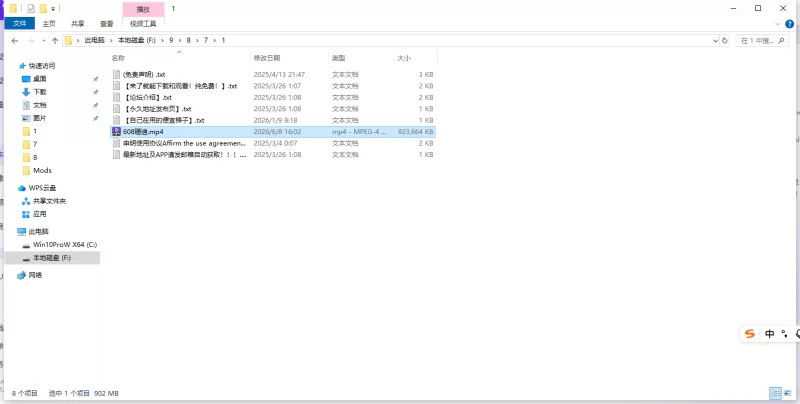
Task: Refresh the current folder view
Action: [725, 41]
